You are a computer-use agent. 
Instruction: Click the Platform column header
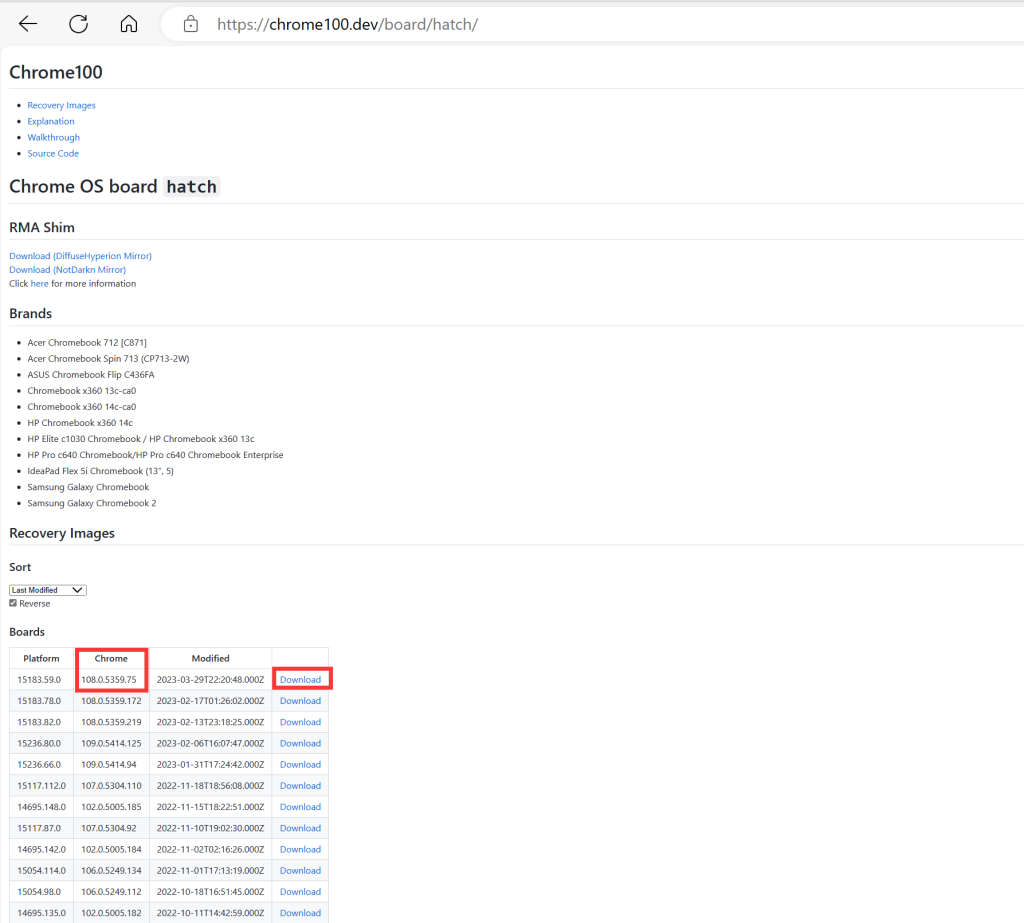coord(41,658)
